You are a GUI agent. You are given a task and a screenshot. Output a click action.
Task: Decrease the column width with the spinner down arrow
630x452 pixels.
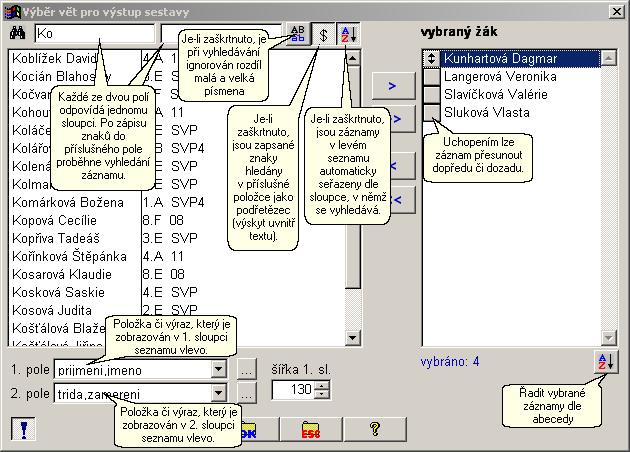(x=321, y=394)
